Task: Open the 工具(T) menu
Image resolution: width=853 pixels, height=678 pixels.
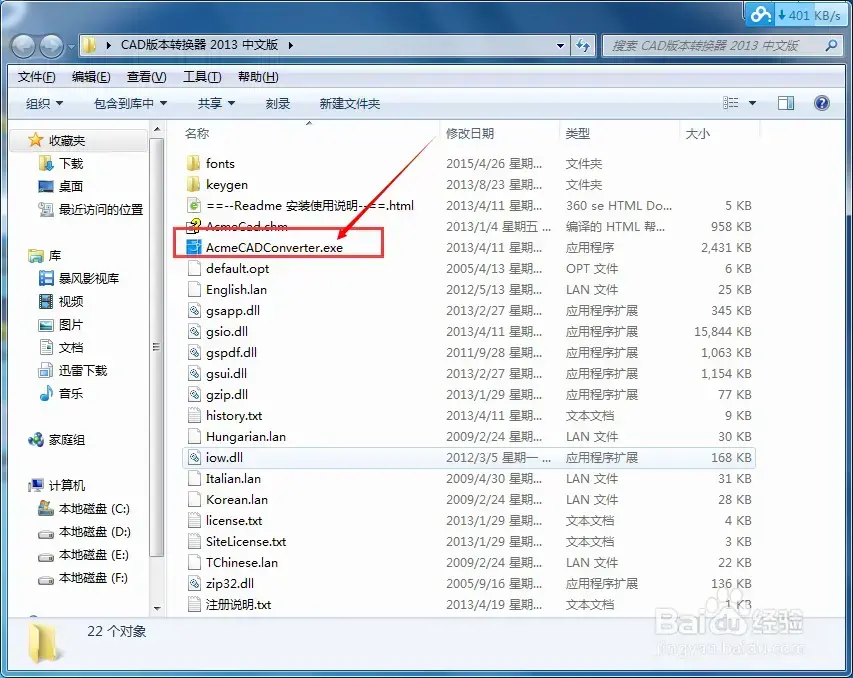Action: click(202, 77)
